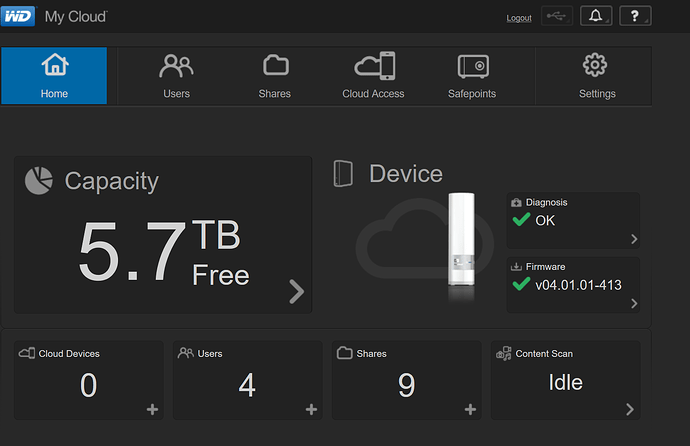Expand the Content Scan arrow

(630, 409)
